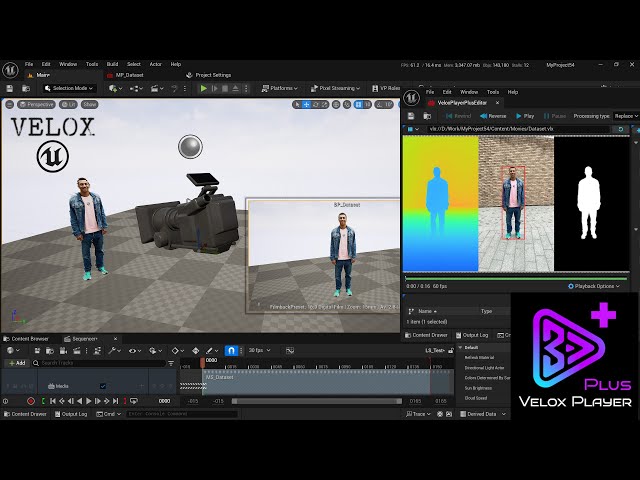Click the VP Roles button
640x480 pixels.
386,88
